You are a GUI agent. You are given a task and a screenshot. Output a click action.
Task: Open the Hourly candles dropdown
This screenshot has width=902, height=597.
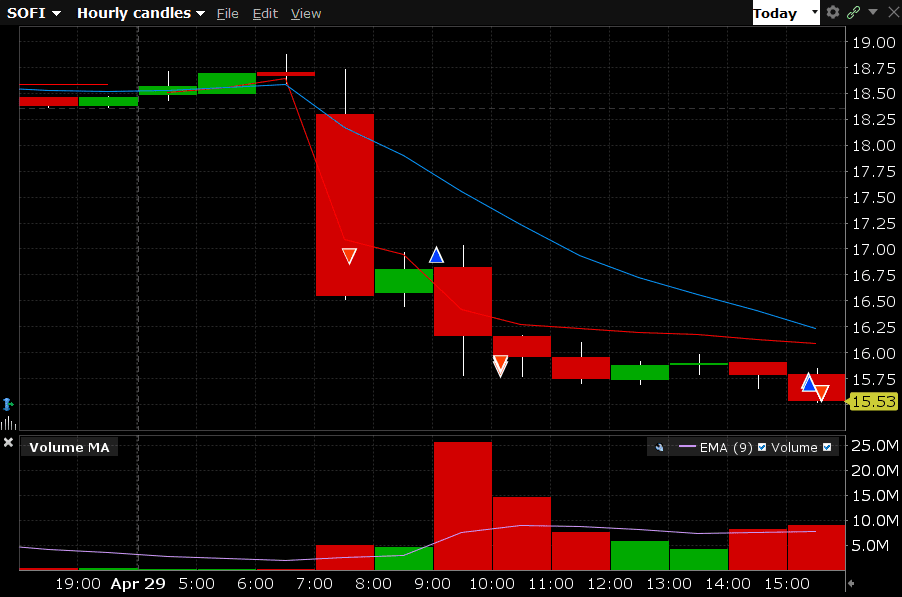tap(141, 13)
